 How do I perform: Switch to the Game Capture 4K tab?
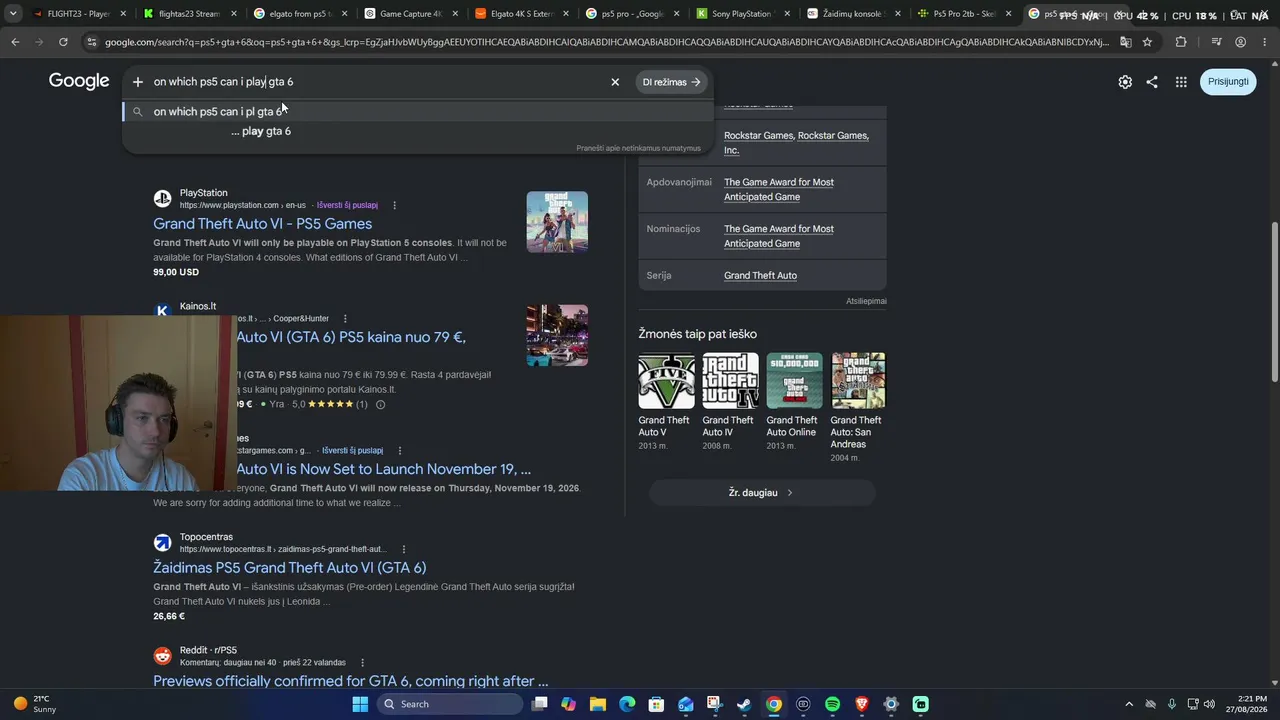(x=410, y=14)
